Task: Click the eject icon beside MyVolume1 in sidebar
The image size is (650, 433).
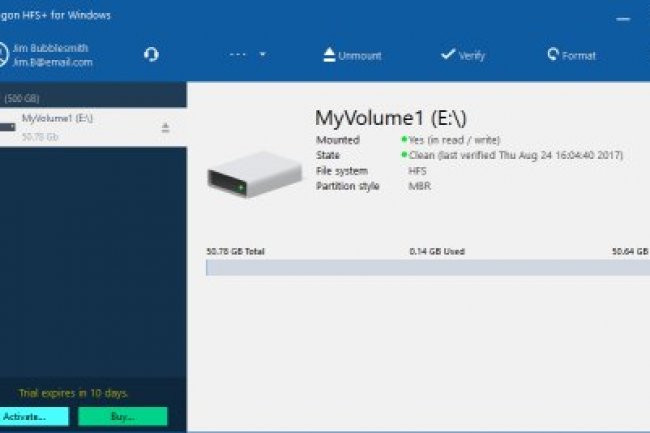Action: coord(165,127)
